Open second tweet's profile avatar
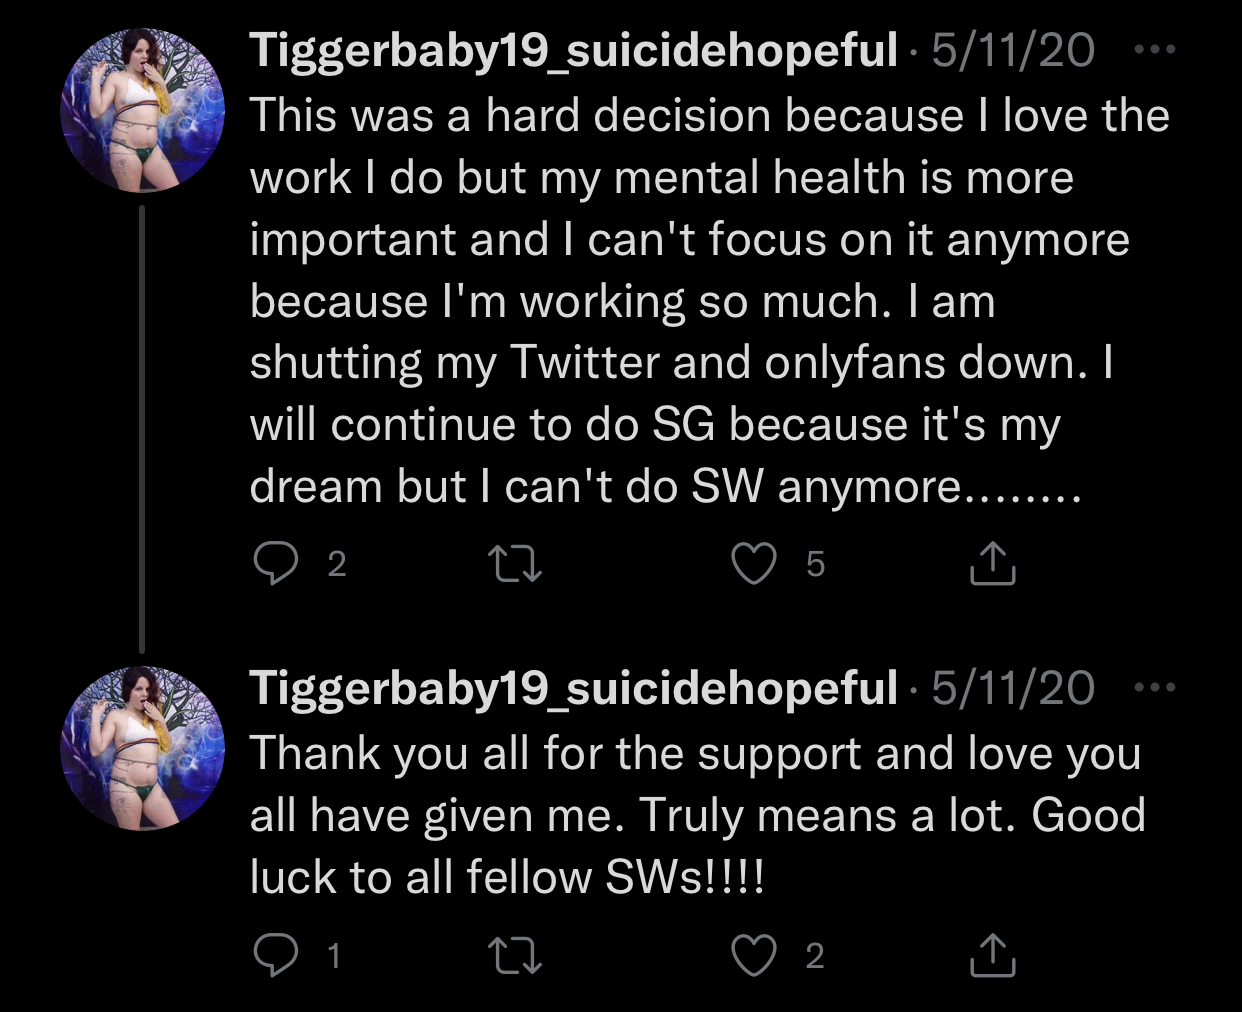The image size is (1242, 1012). [x=143, y=748]
